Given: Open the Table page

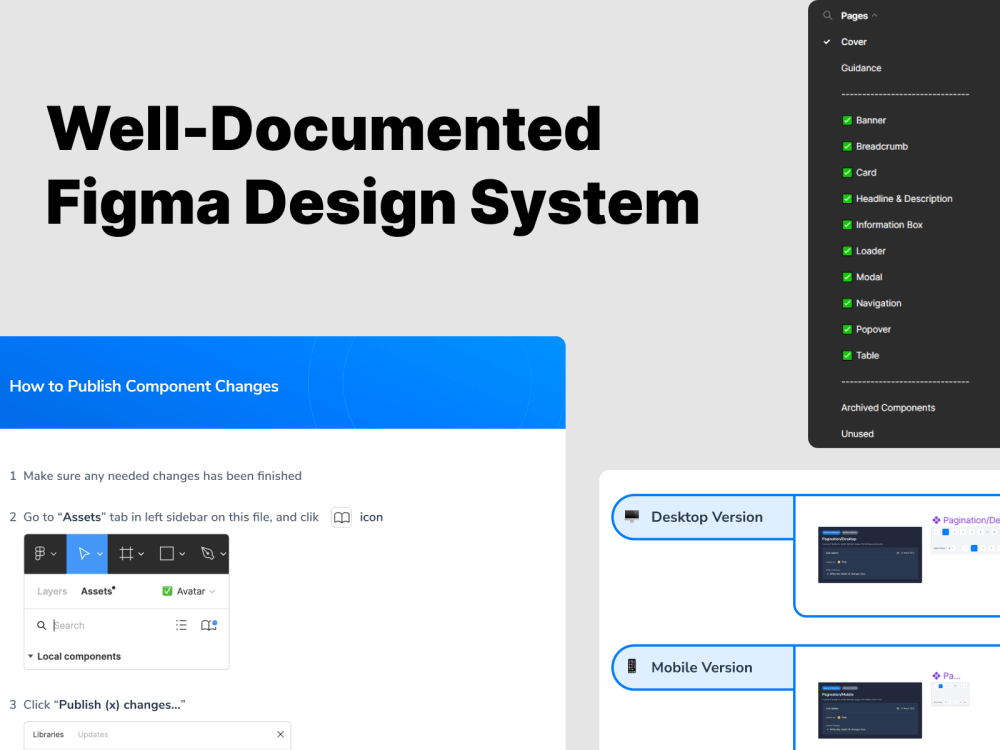Looking at the screenshot, I should [x=867, y=355].
